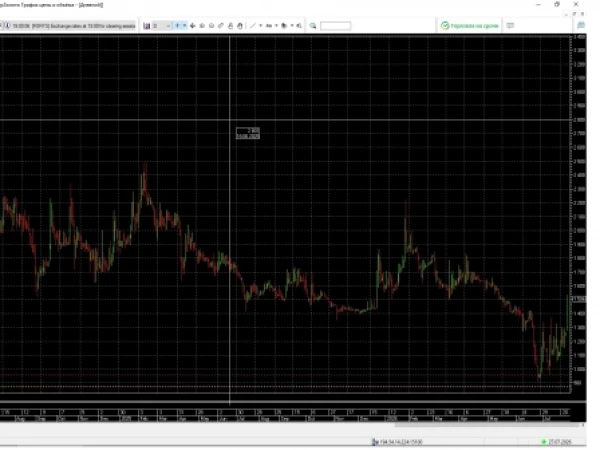Screen dimensions: 600x450
Task: Select the shape fill drawing tool
Action: tap(284, 26)
